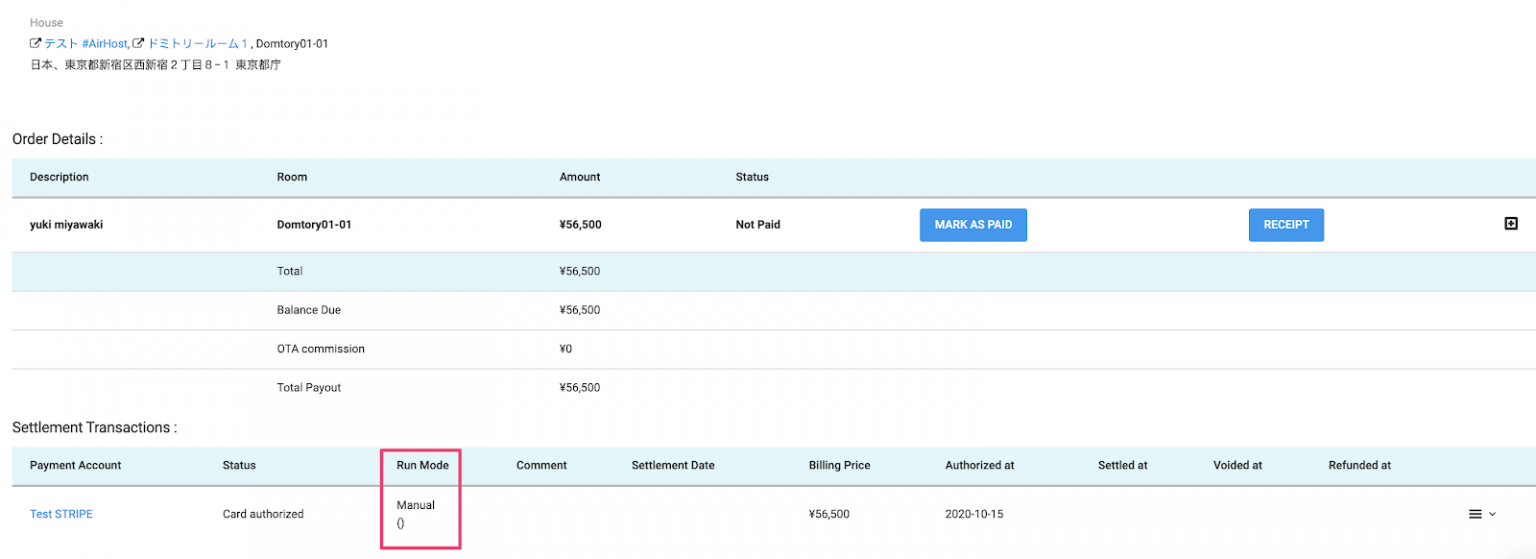Open the ドミトリールーム1 room link
This screenshot has width=1536, height=559.
(x=198, y=44)
